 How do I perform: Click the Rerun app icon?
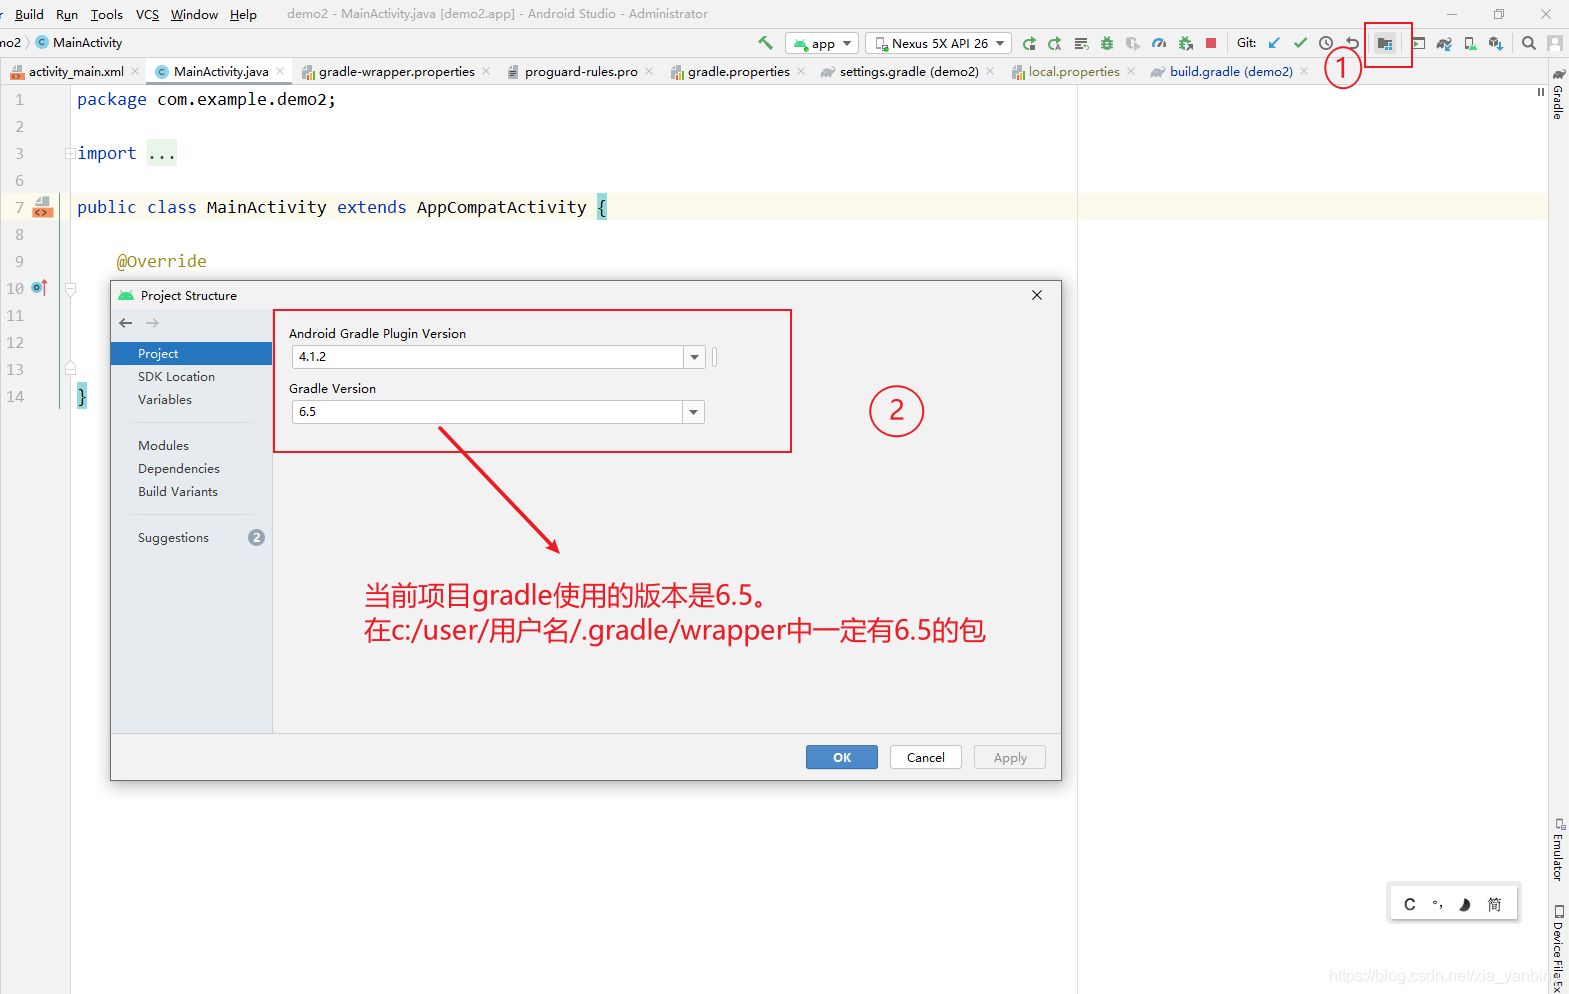tap(1029, 43)
